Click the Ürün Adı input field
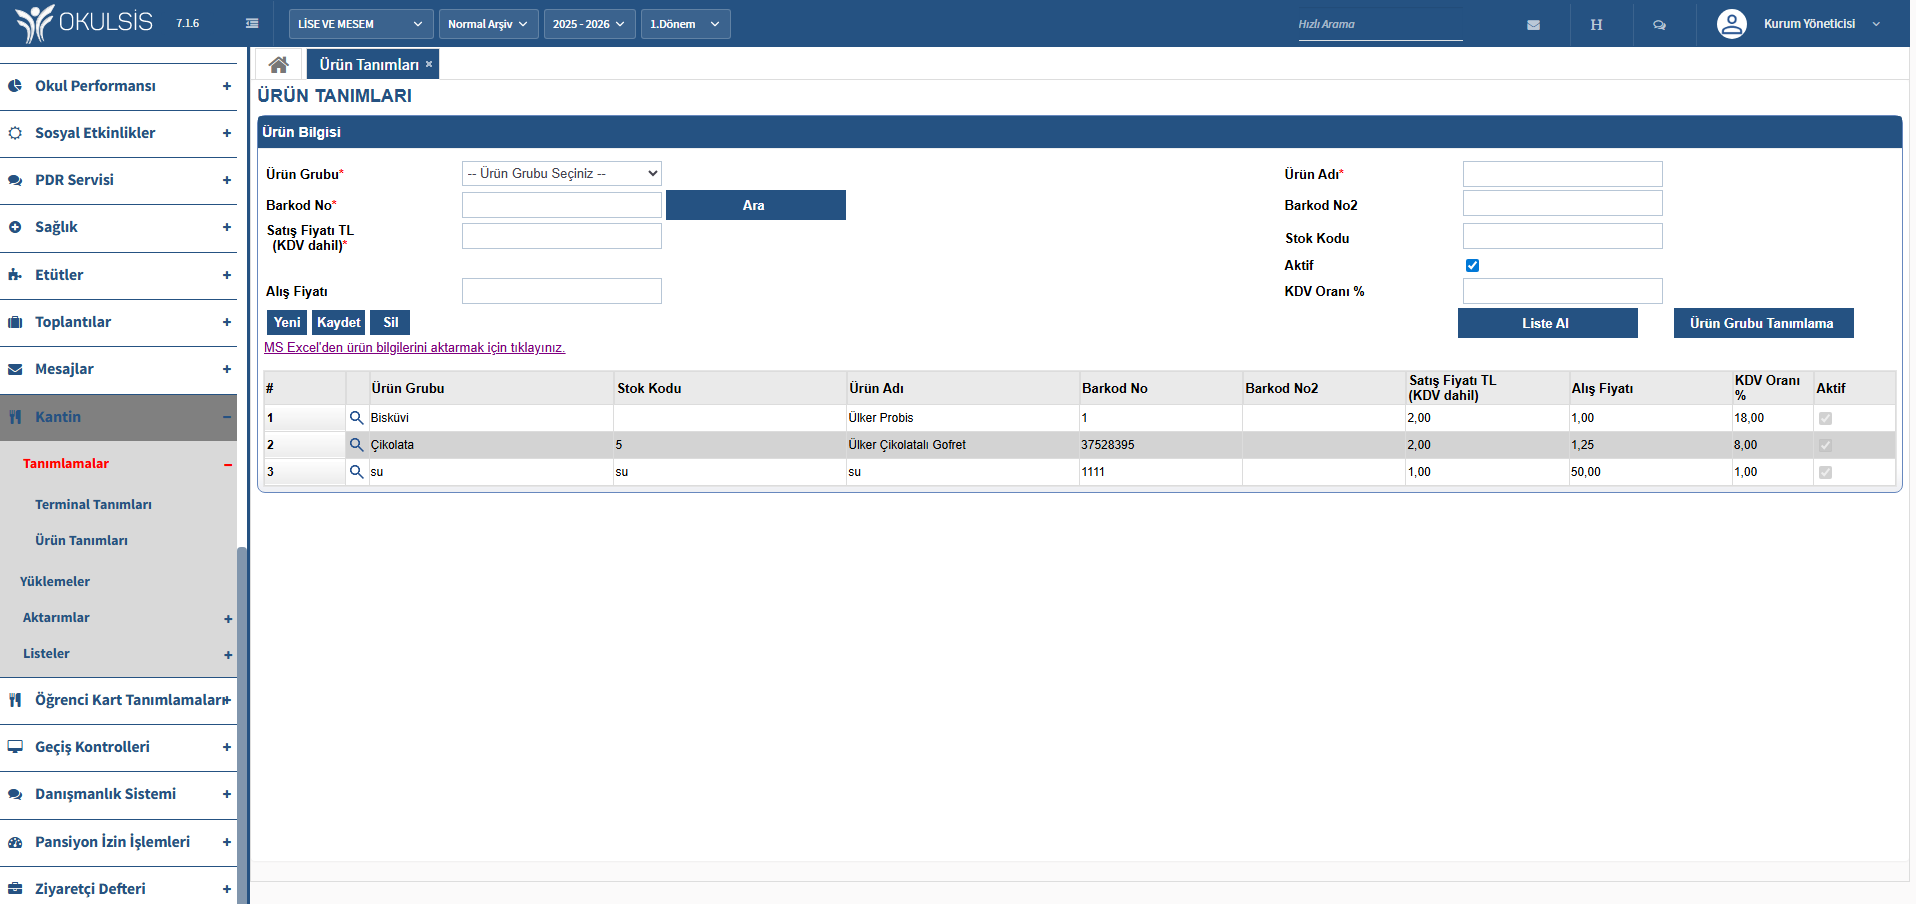This screenshot has height=904, width=1916. coord(1562,174)
